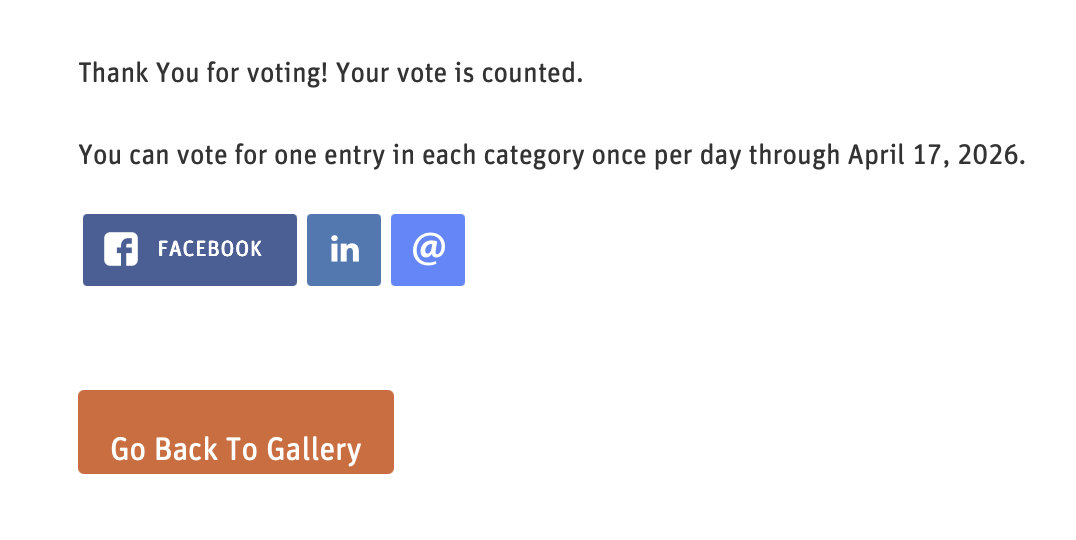Image resolution: width=1076 pixels, height=540 pixels.
Task: Go Back To Gallery
Action: click(x=236, y=432)
